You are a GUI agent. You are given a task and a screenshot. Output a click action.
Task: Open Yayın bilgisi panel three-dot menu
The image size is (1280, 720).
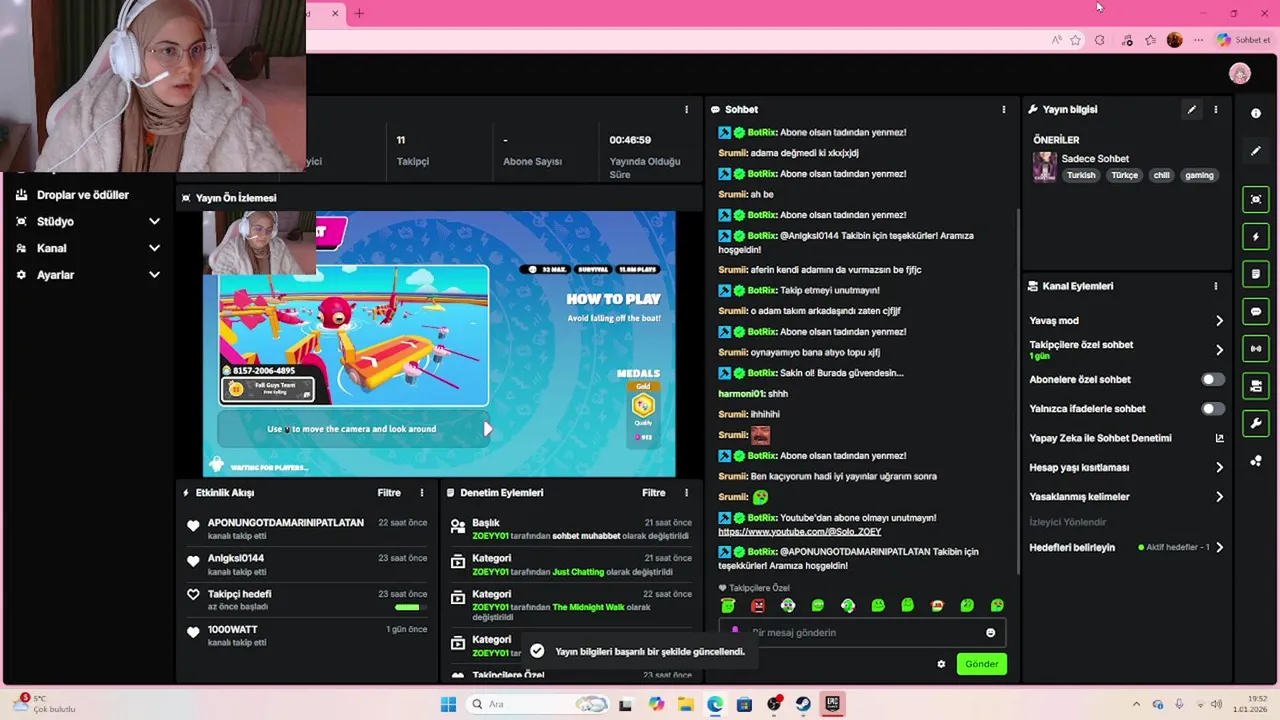[x=1216, y=110]
